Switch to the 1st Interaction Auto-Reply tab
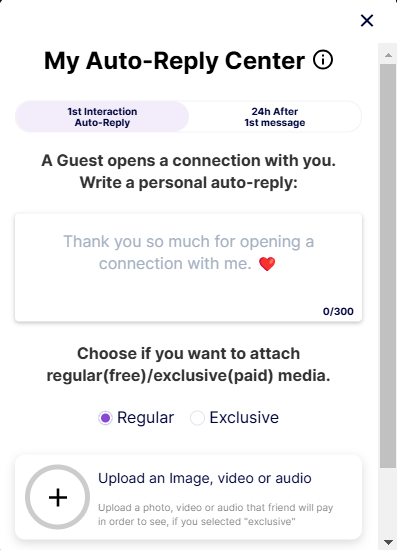Screen dimensions: 397x550 coord(102,117)
